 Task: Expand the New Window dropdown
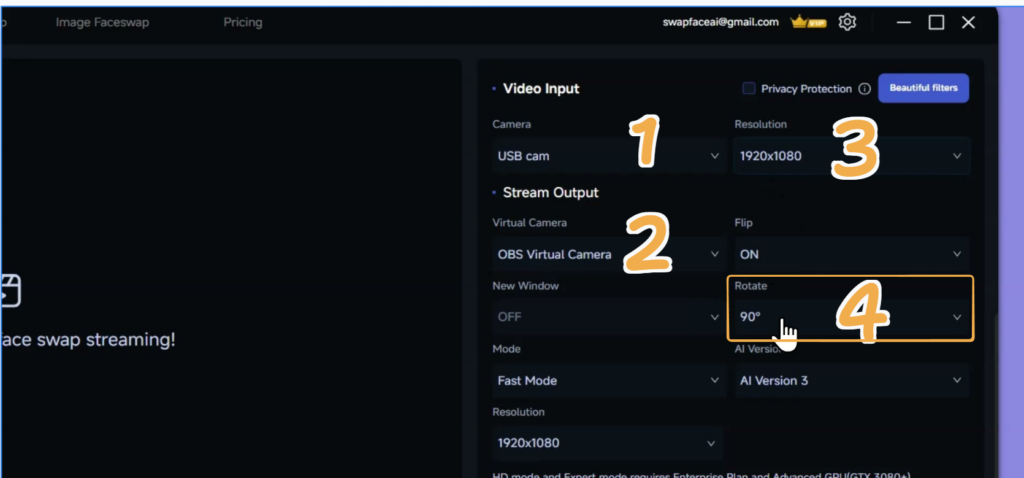(608, 317)
